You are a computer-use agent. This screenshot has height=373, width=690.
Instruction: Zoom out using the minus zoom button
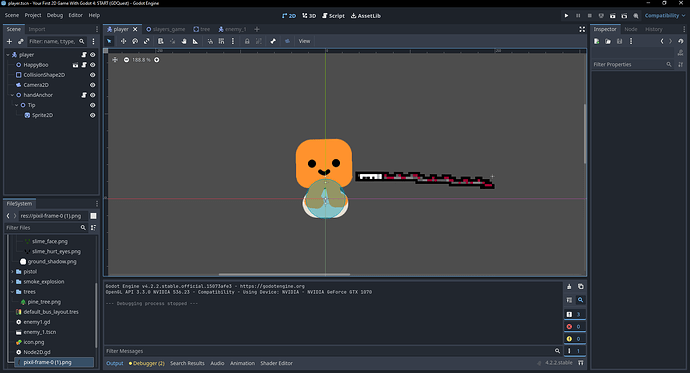coord(126,60)
